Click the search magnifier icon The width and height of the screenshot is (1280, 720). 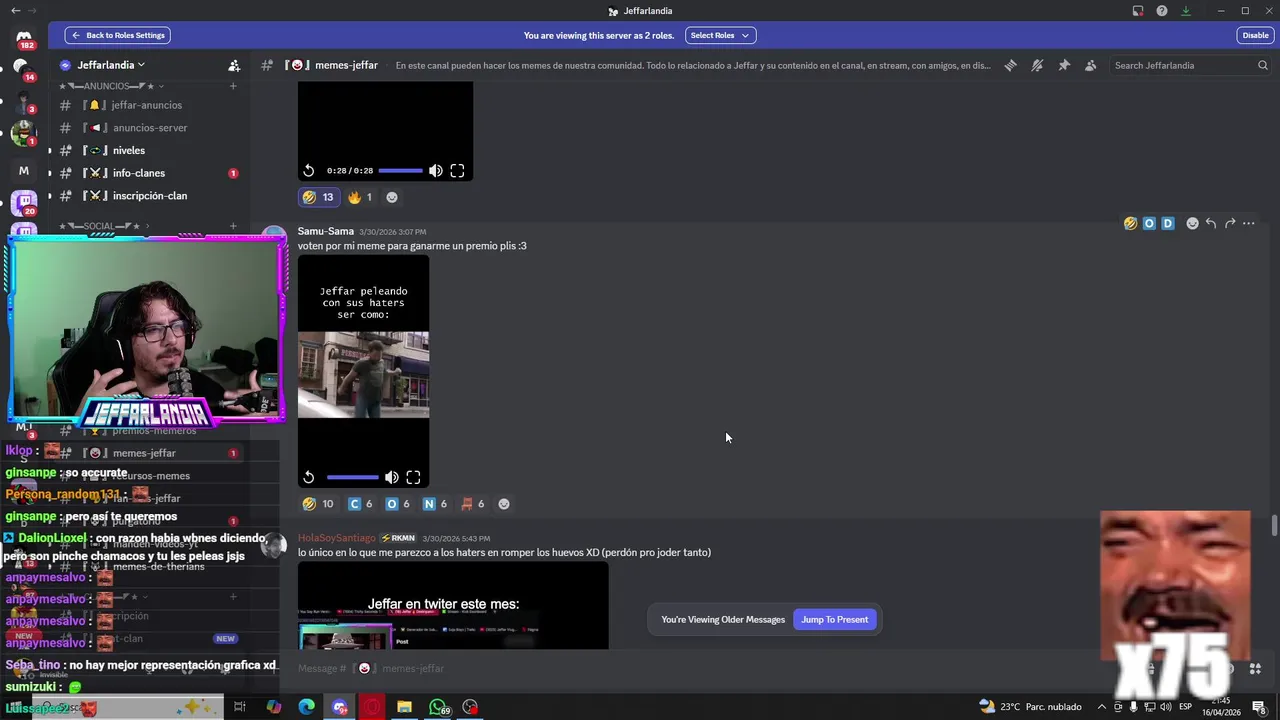(x=1263, y=65)
